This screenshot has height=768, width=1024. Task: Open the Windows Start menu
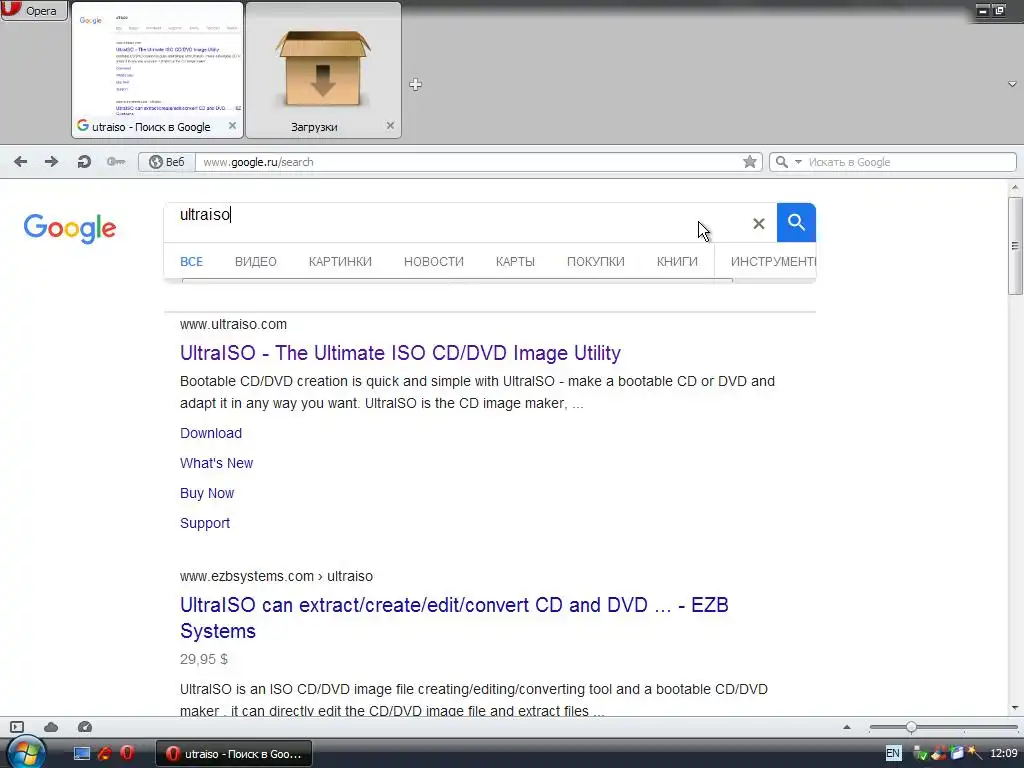(x=25, y=753)
